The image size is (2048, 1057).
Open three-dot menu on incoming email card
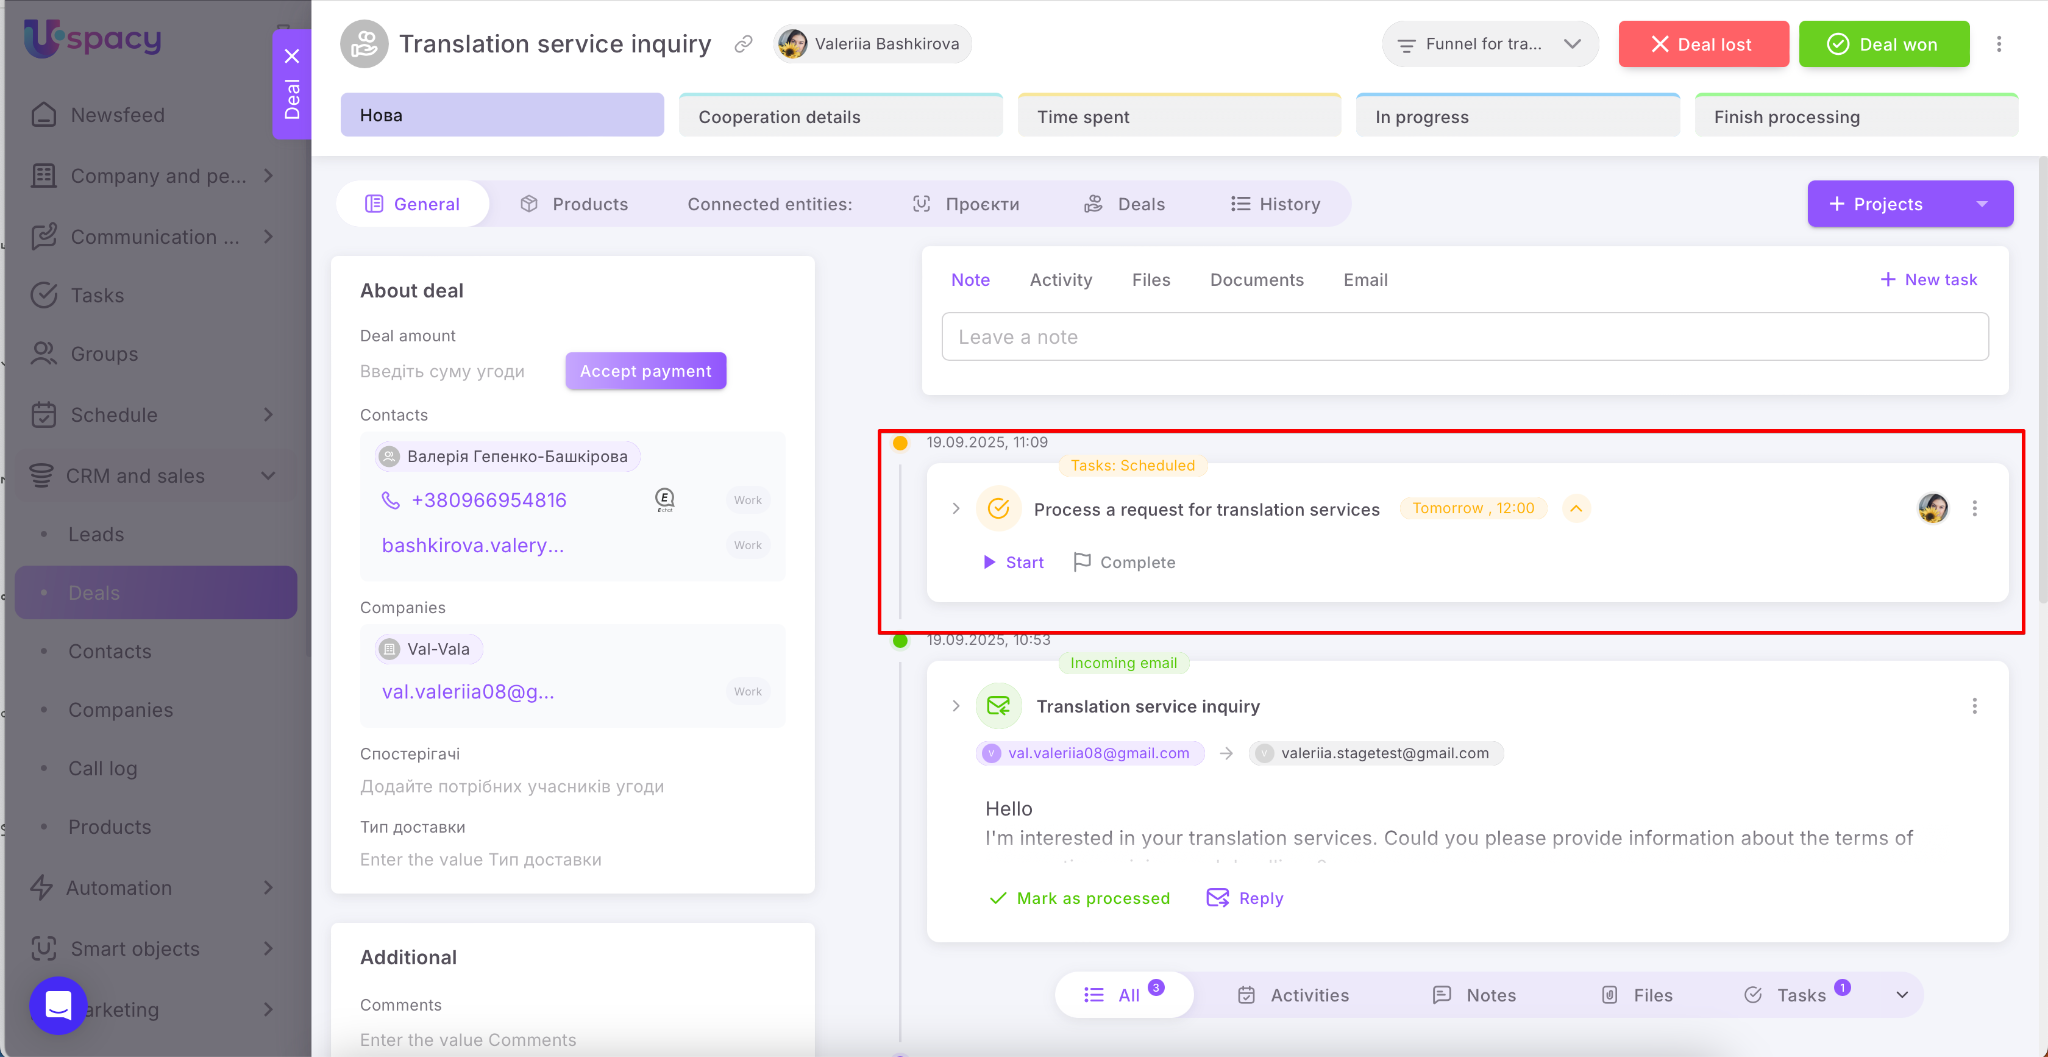[x=1974, y=706]
